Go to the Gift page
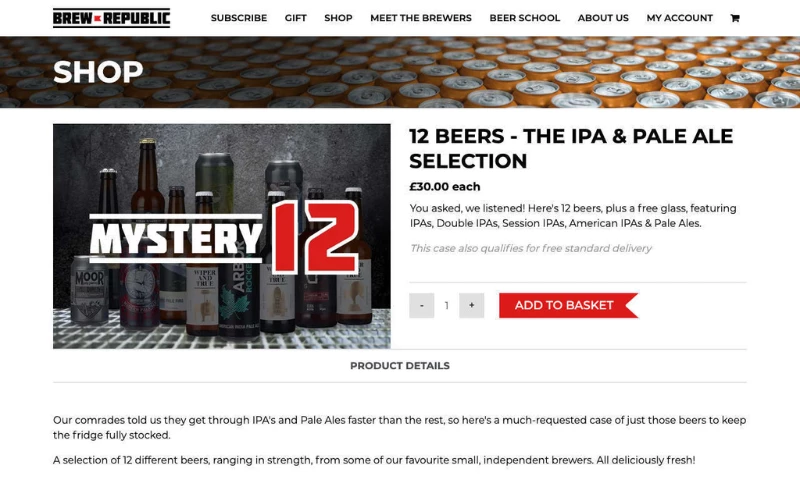The width and height of the screenshot is (800, 480). coord(295,18)
